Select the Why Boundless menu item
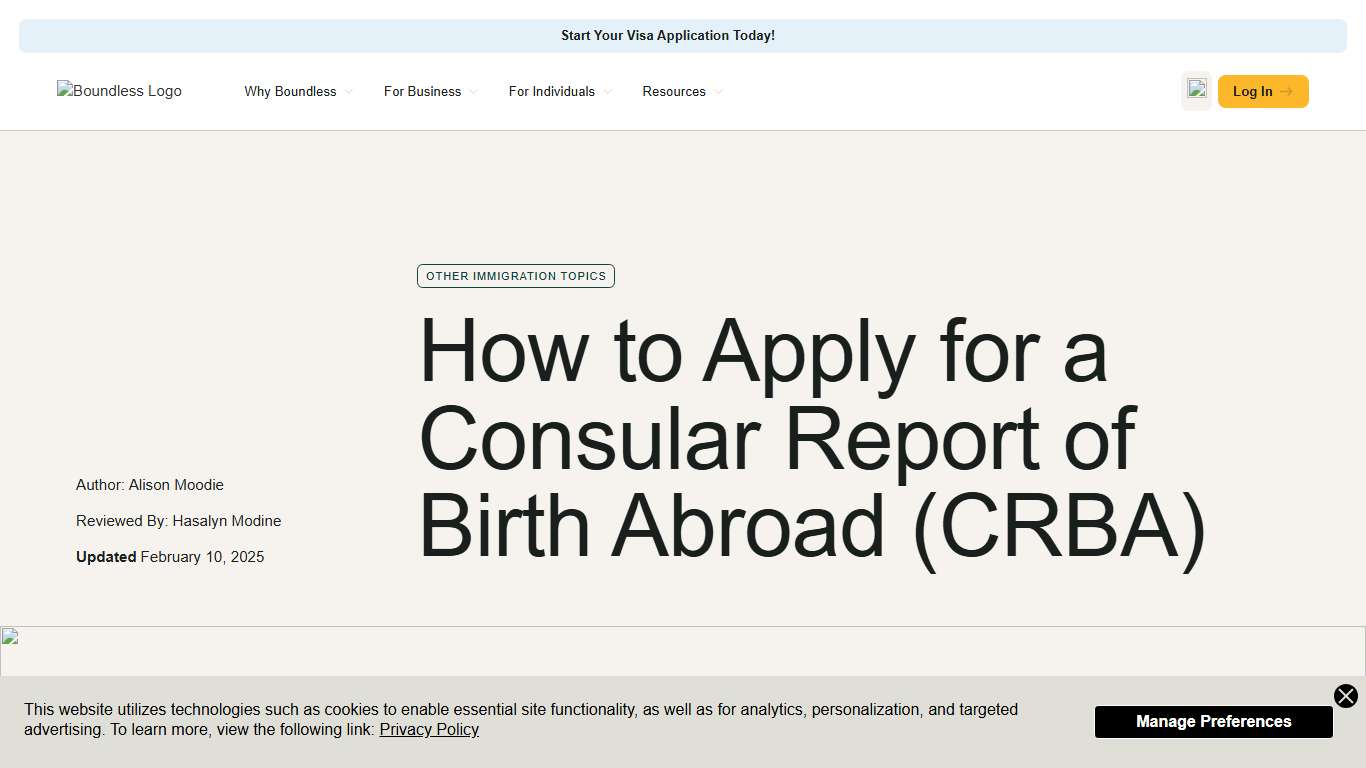The width and height of the screenshot is (1366, 768). 290,91
